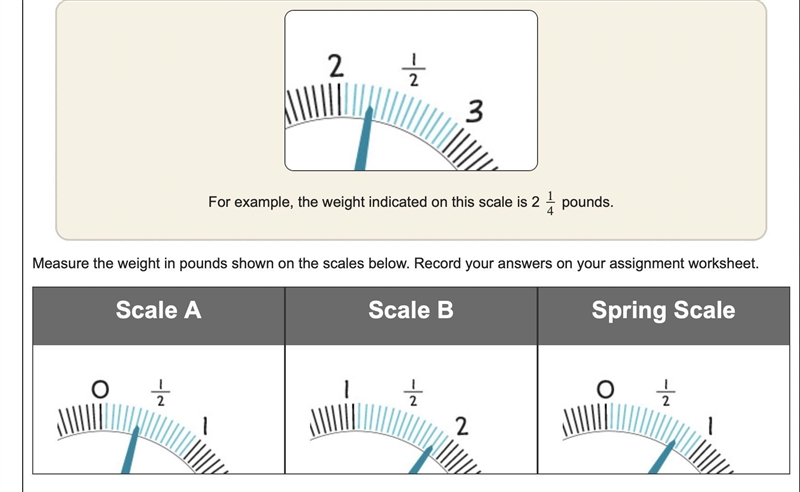Click the blue needle on Scale B

pos(422,459)
